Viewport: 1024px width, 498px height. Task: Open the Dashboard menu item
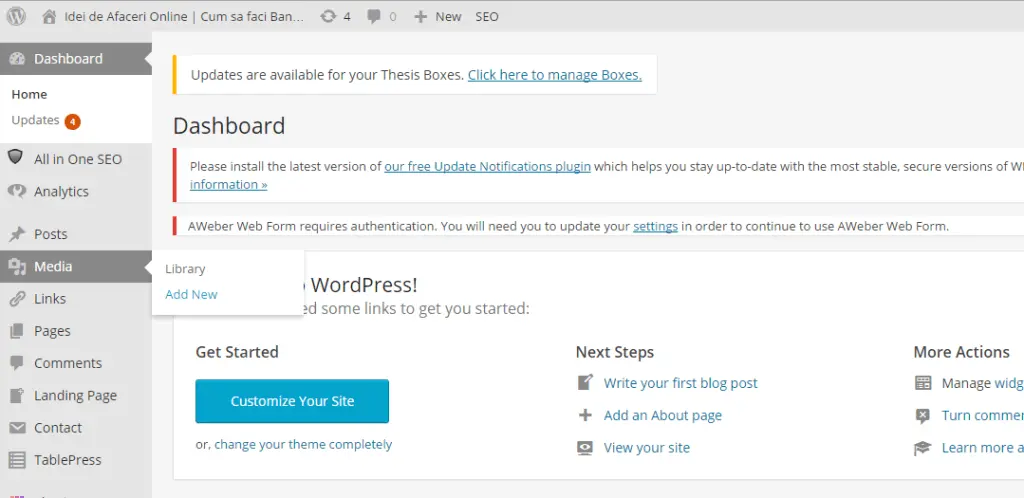[76, 59]
